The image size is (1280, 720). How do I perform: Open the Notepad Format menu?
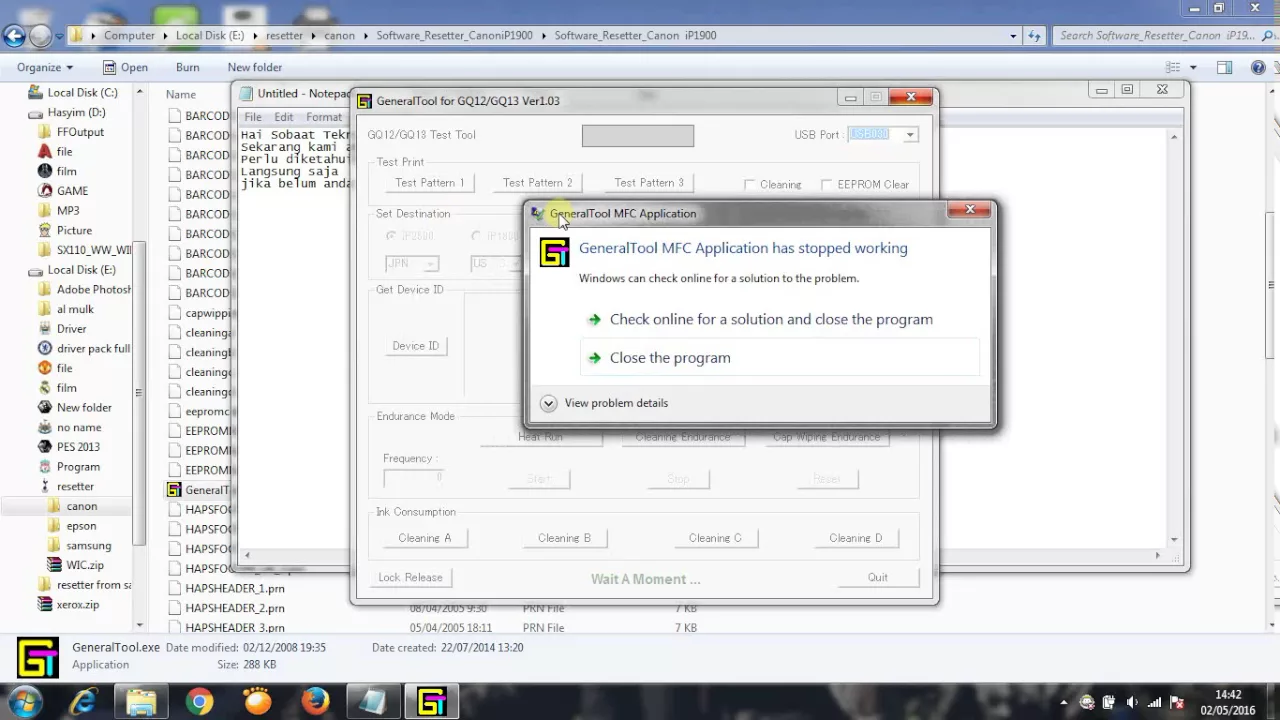pyautogui.click(x=324, y=117)
